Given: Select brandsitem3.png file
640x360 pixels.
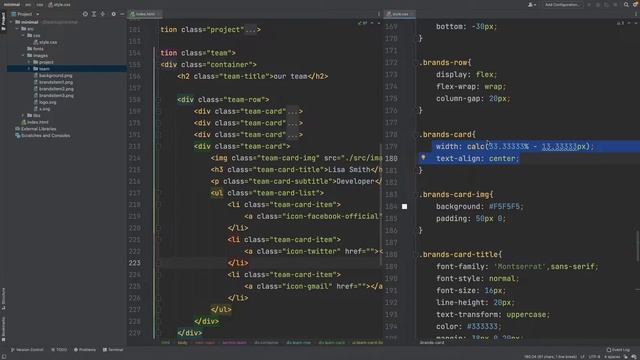Looking at the screenshot, I should pyautogui.click(x=54, y=96).
